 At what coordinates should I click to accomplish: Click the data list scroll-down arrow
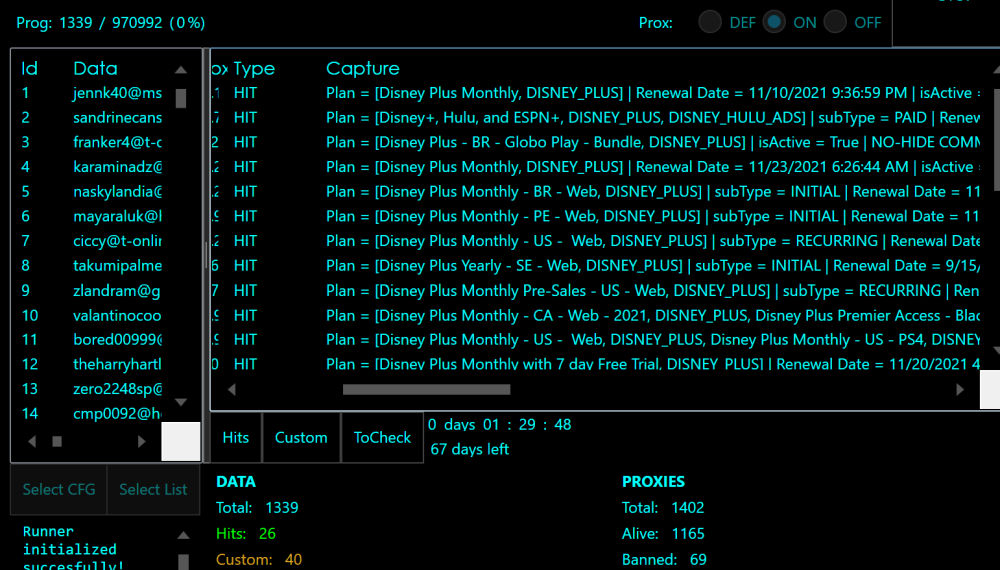pos(181,402)
